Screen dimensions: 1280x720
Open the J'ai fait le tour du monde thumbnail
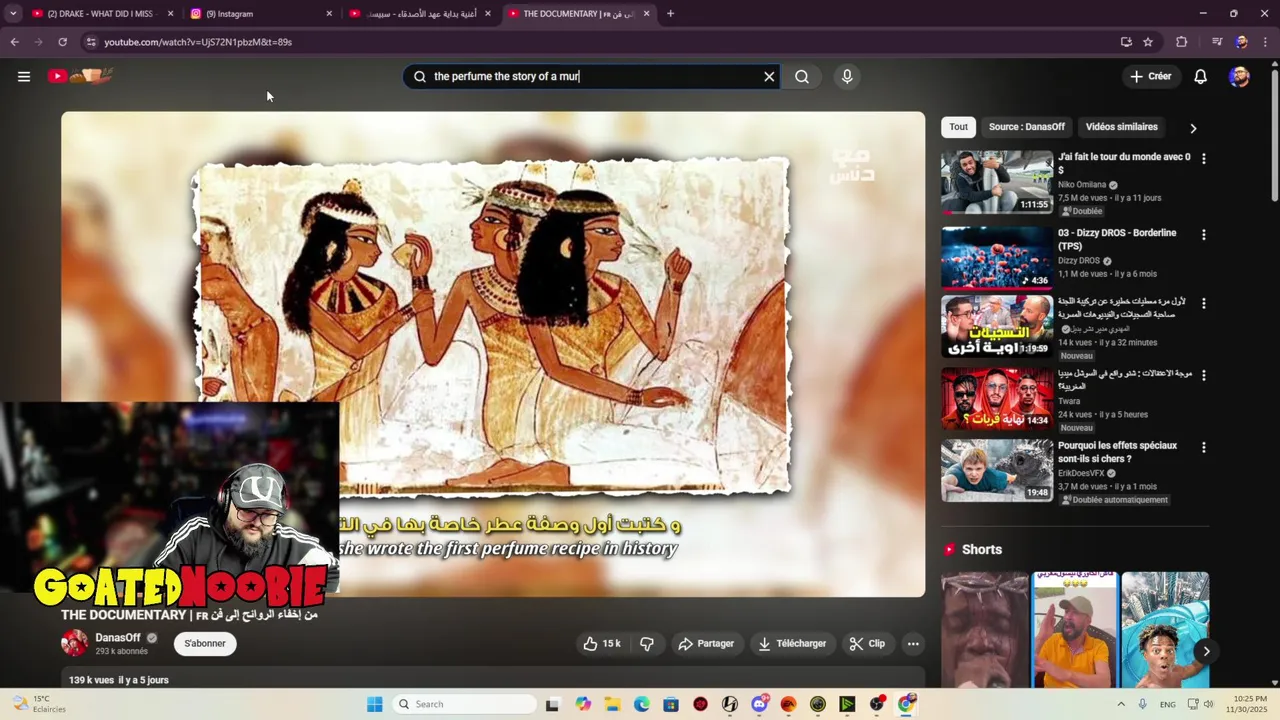coord(997,182)
